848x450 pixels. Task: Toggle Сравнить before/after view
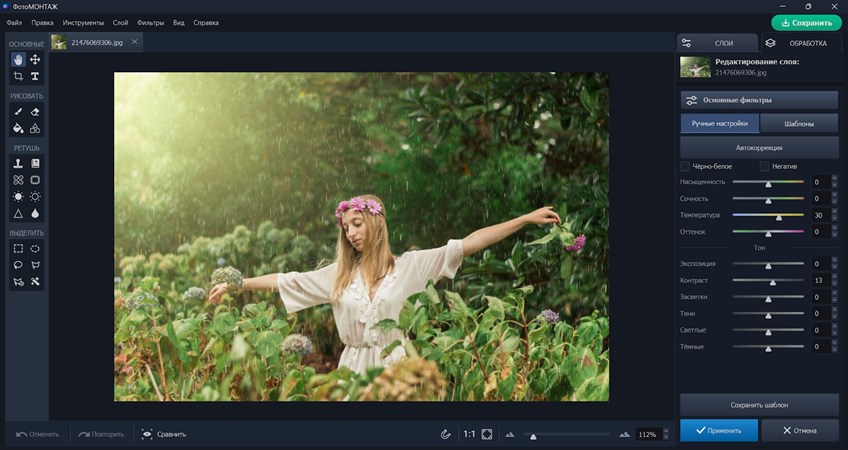click(x=164, y=434)
